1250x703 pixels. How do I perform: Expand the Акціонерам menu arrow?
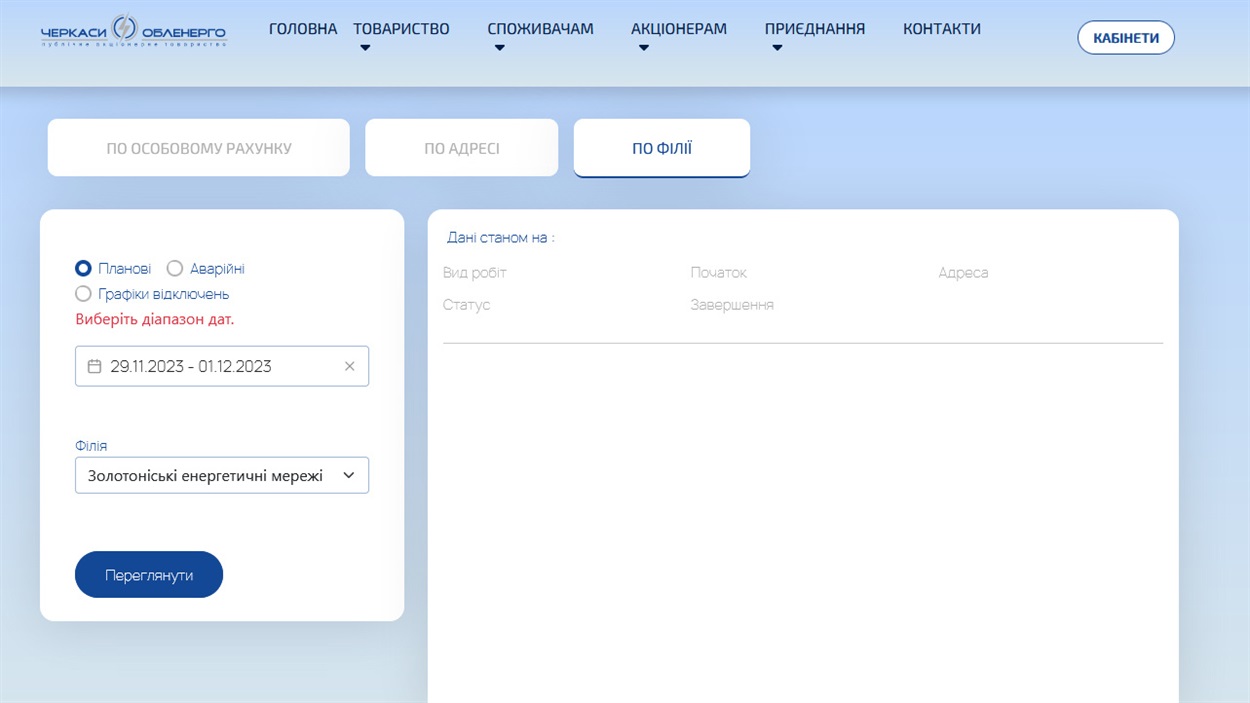pos(643,48)
